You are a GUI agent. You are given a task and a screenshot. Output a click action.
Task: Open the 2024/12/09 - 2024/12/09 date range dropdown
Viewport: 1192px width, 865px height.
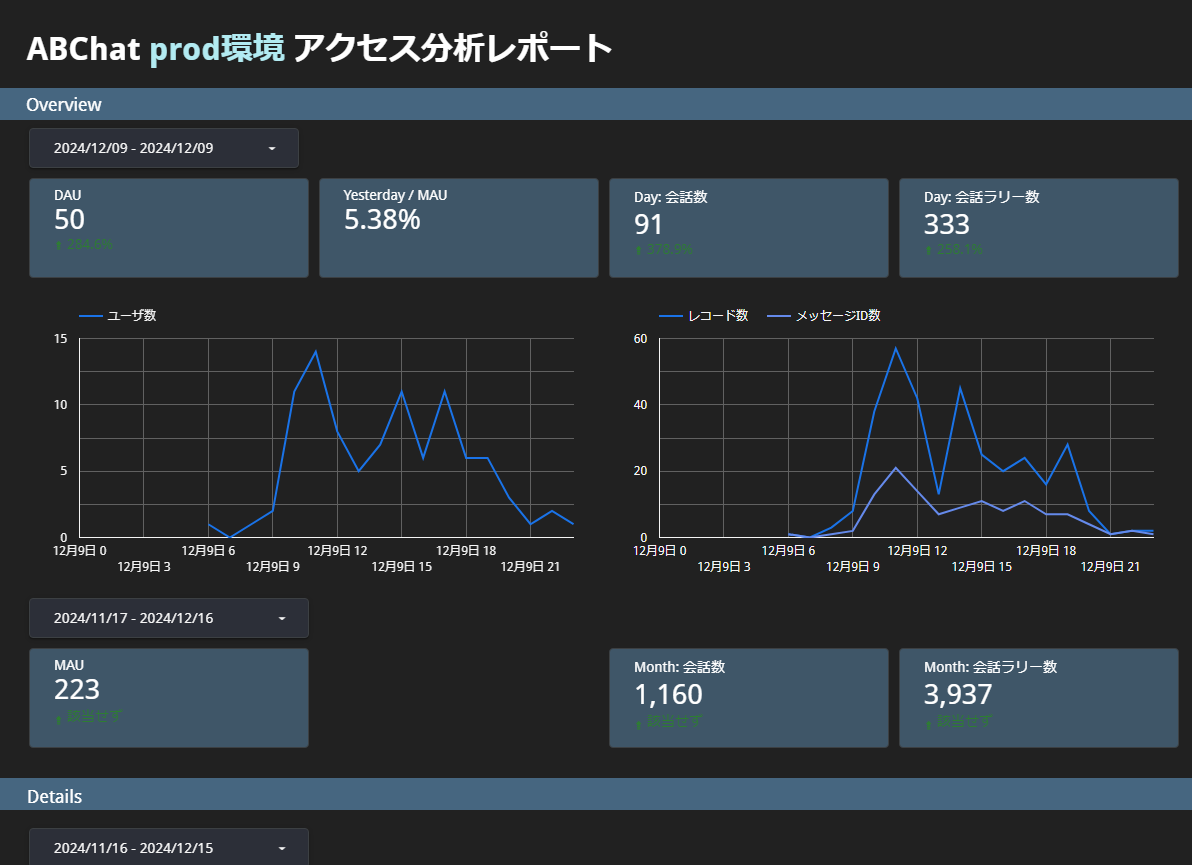163,148
